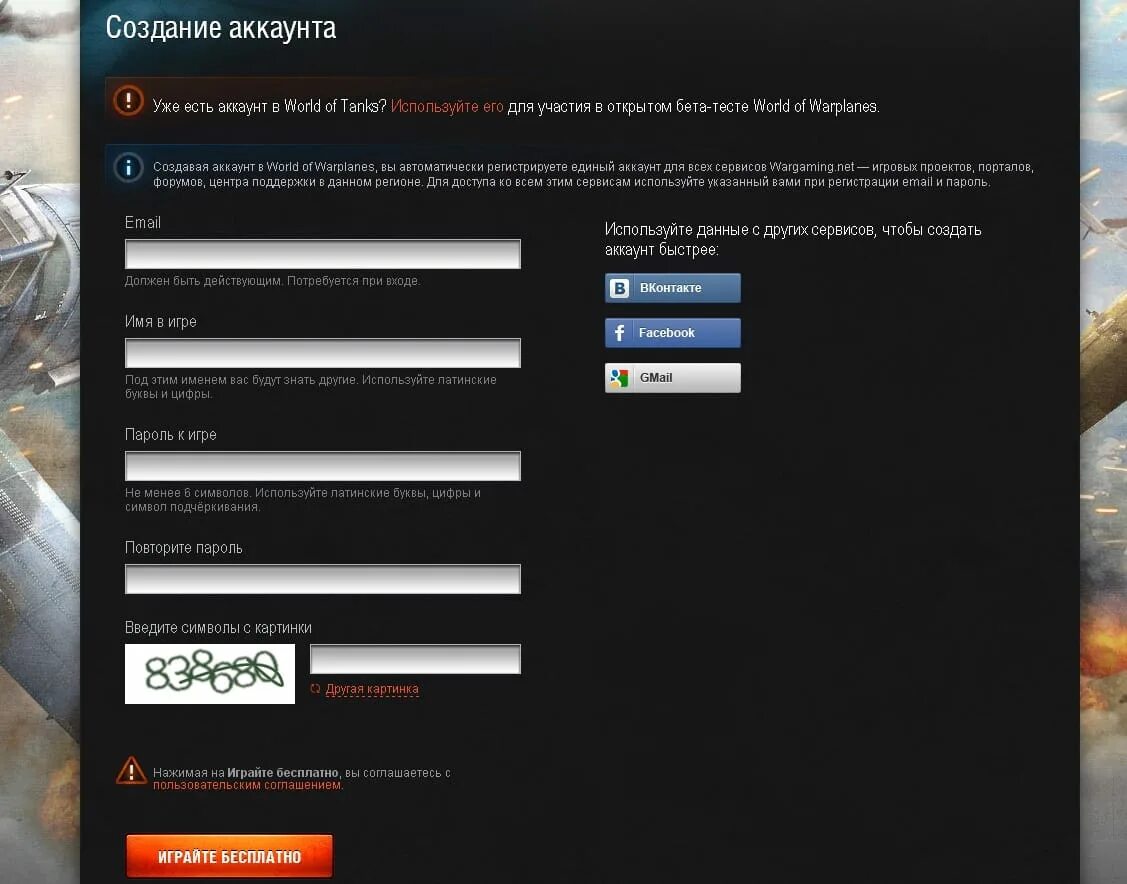
Task: Click the Facebook 'f' logo icon
Action: (619, 333)
